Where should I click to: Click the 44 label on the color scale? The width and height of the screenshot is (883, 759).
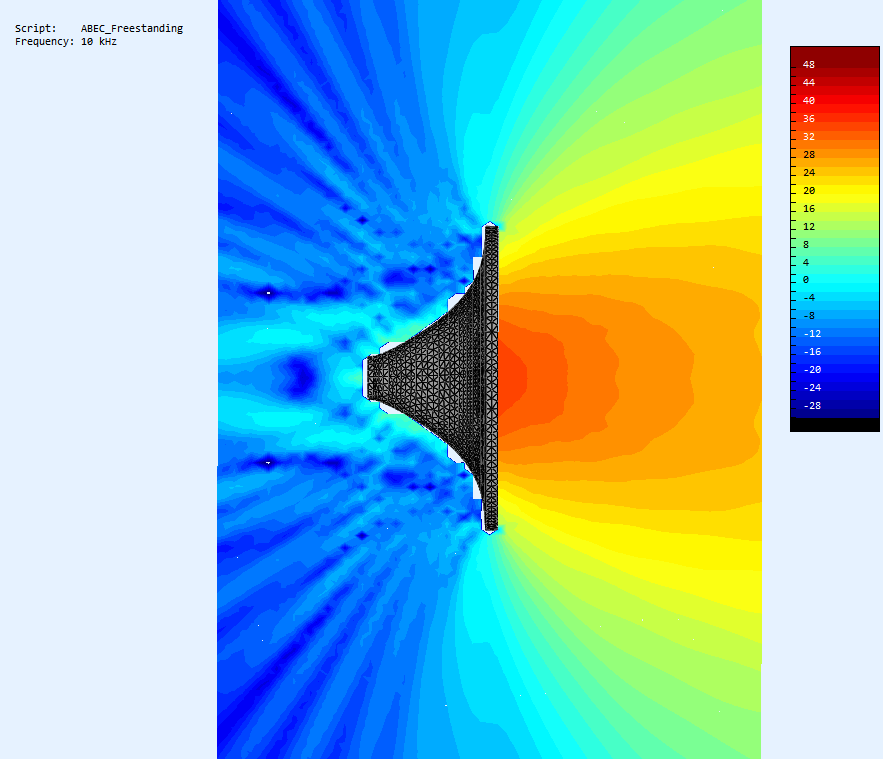pyautogui.click(x=809, y=83)
